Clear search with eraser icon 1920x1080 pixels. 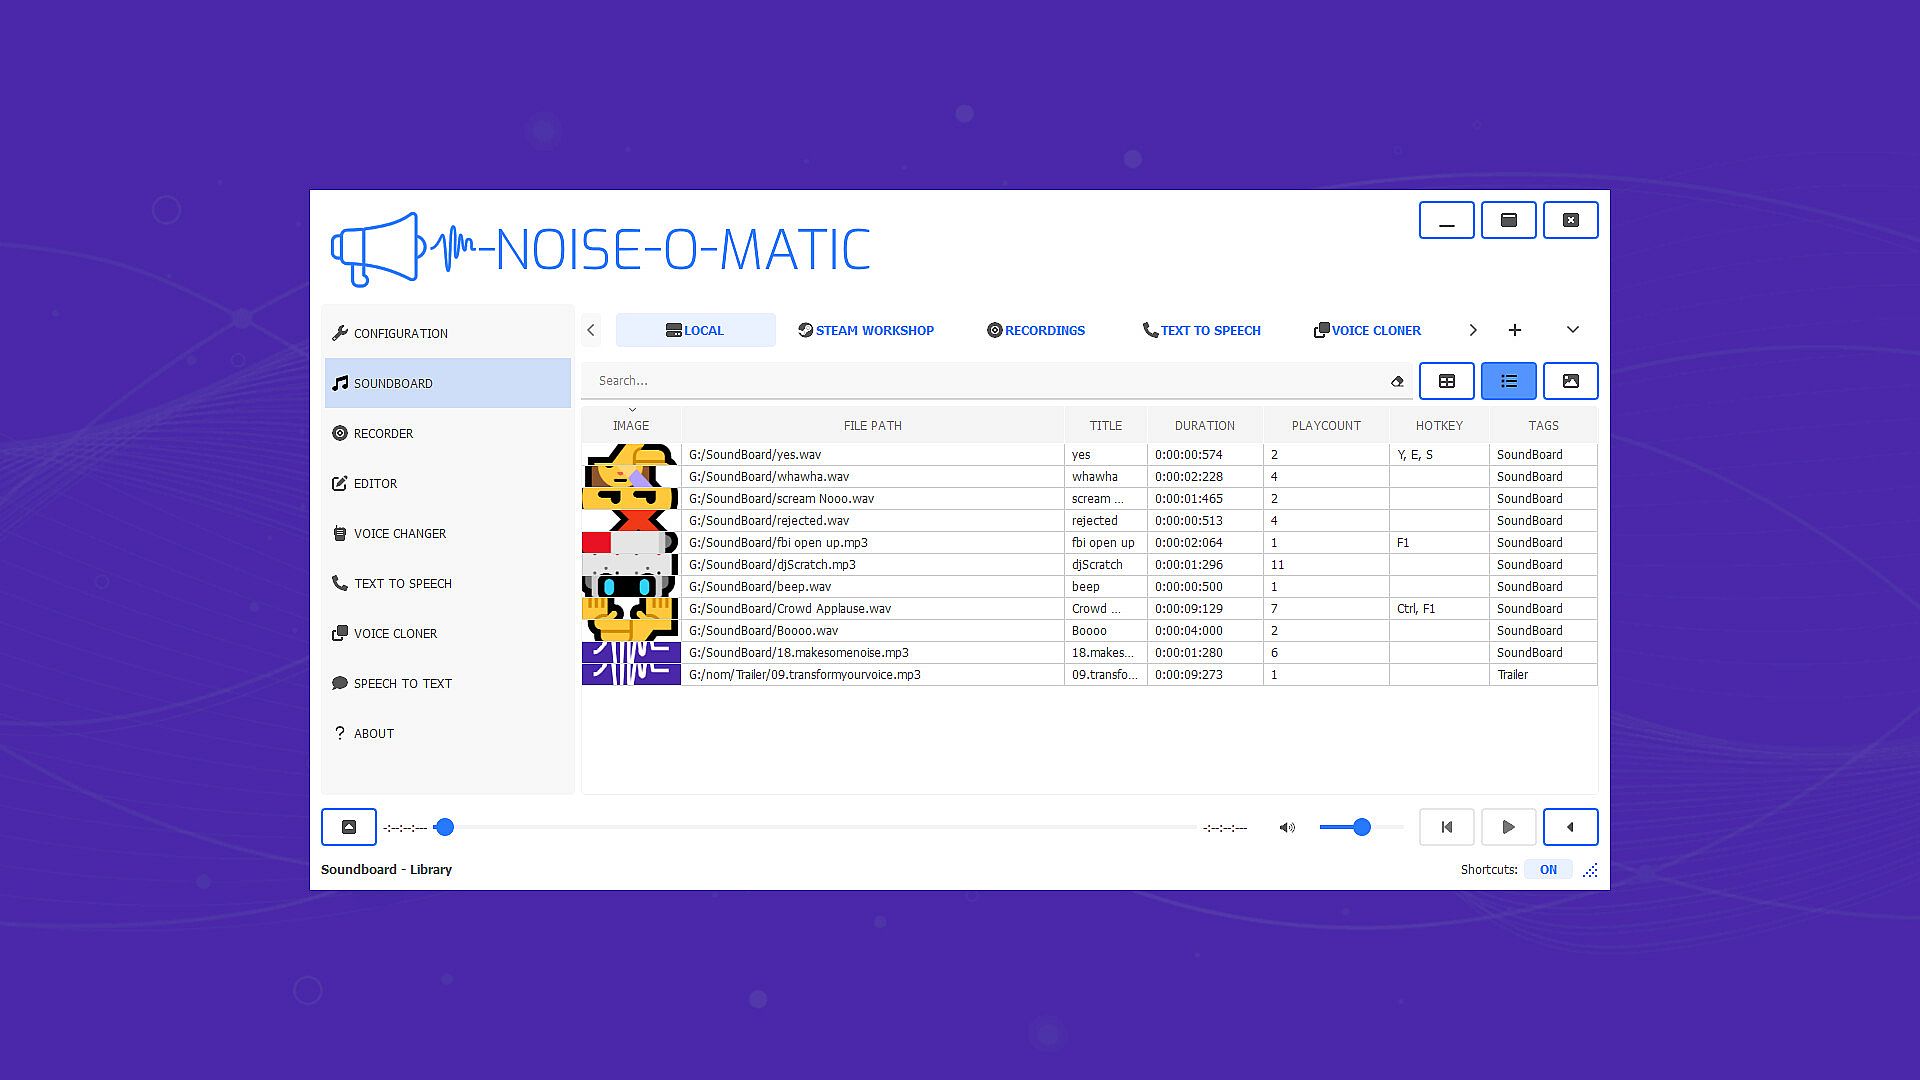coord(1397,381)
